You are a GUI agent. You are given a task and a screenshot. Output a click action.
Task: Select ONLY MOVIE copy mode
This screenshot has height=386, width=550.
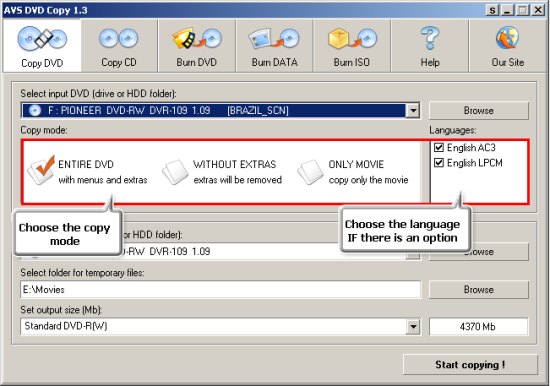click(353, 172)
